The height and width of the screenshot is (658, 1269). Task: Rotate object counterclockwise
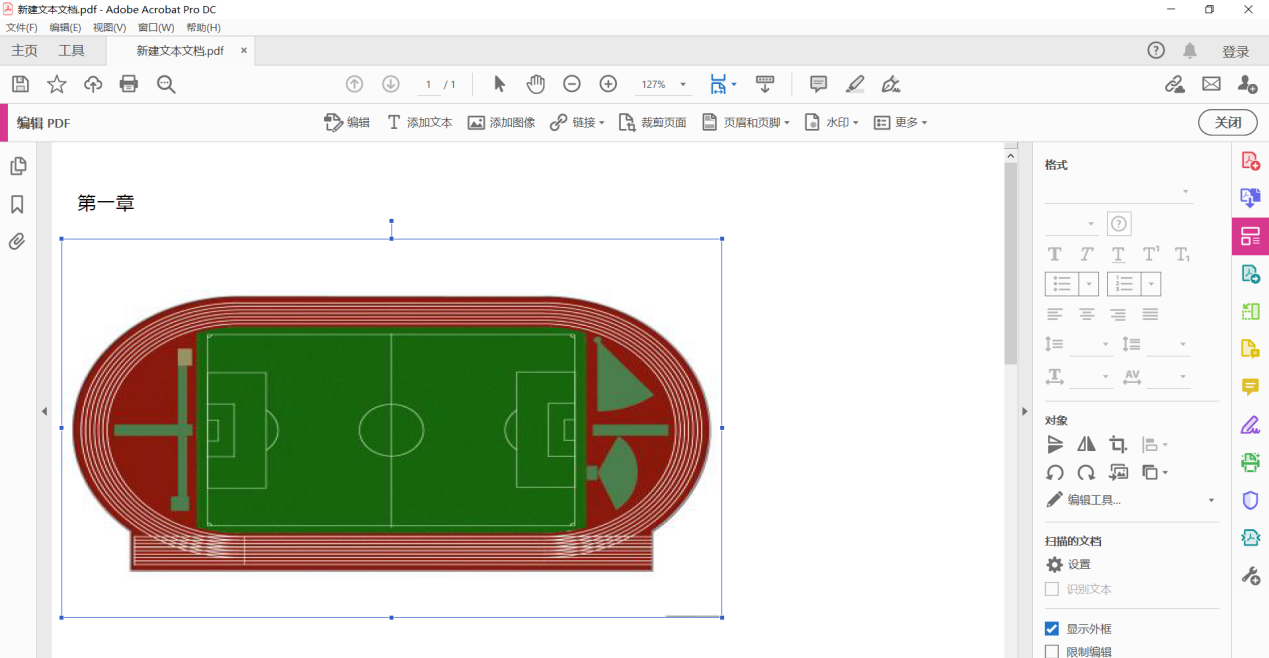pos(1054,472)
